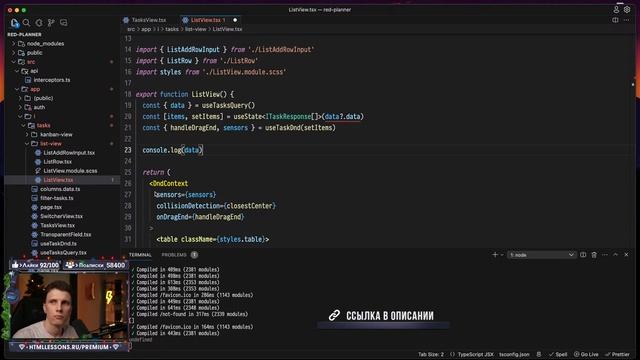Viewport: 640px width, 360px height.
Task: Open page.tsx file
Action: pyautogui.click(x=51, y=207)
